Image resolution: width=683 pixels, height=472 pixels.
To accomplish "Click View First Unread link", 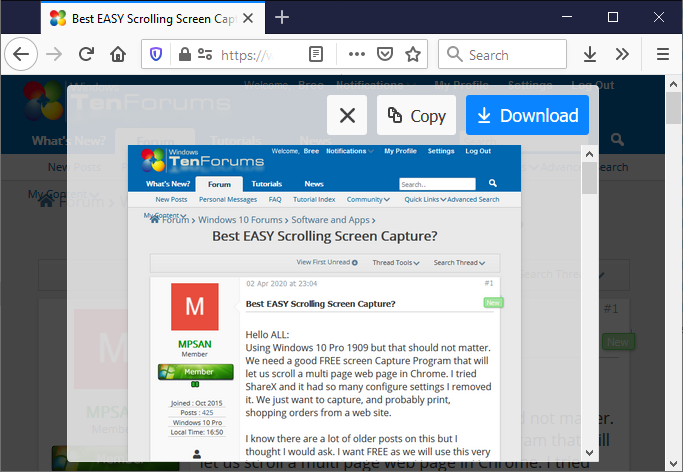I will click(327, 262).
